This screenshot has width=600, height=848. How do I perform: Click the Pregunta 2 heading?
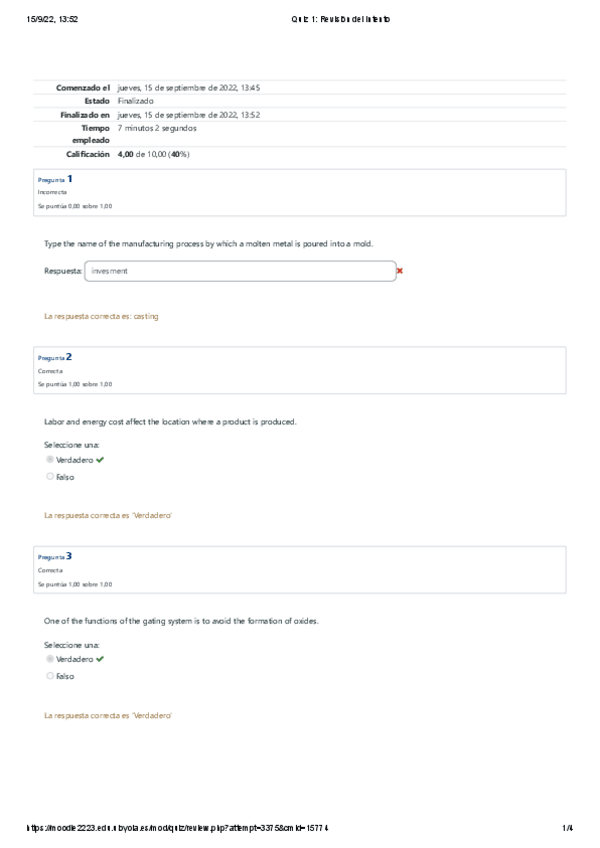pyautogui.click(x=55, y=357)
